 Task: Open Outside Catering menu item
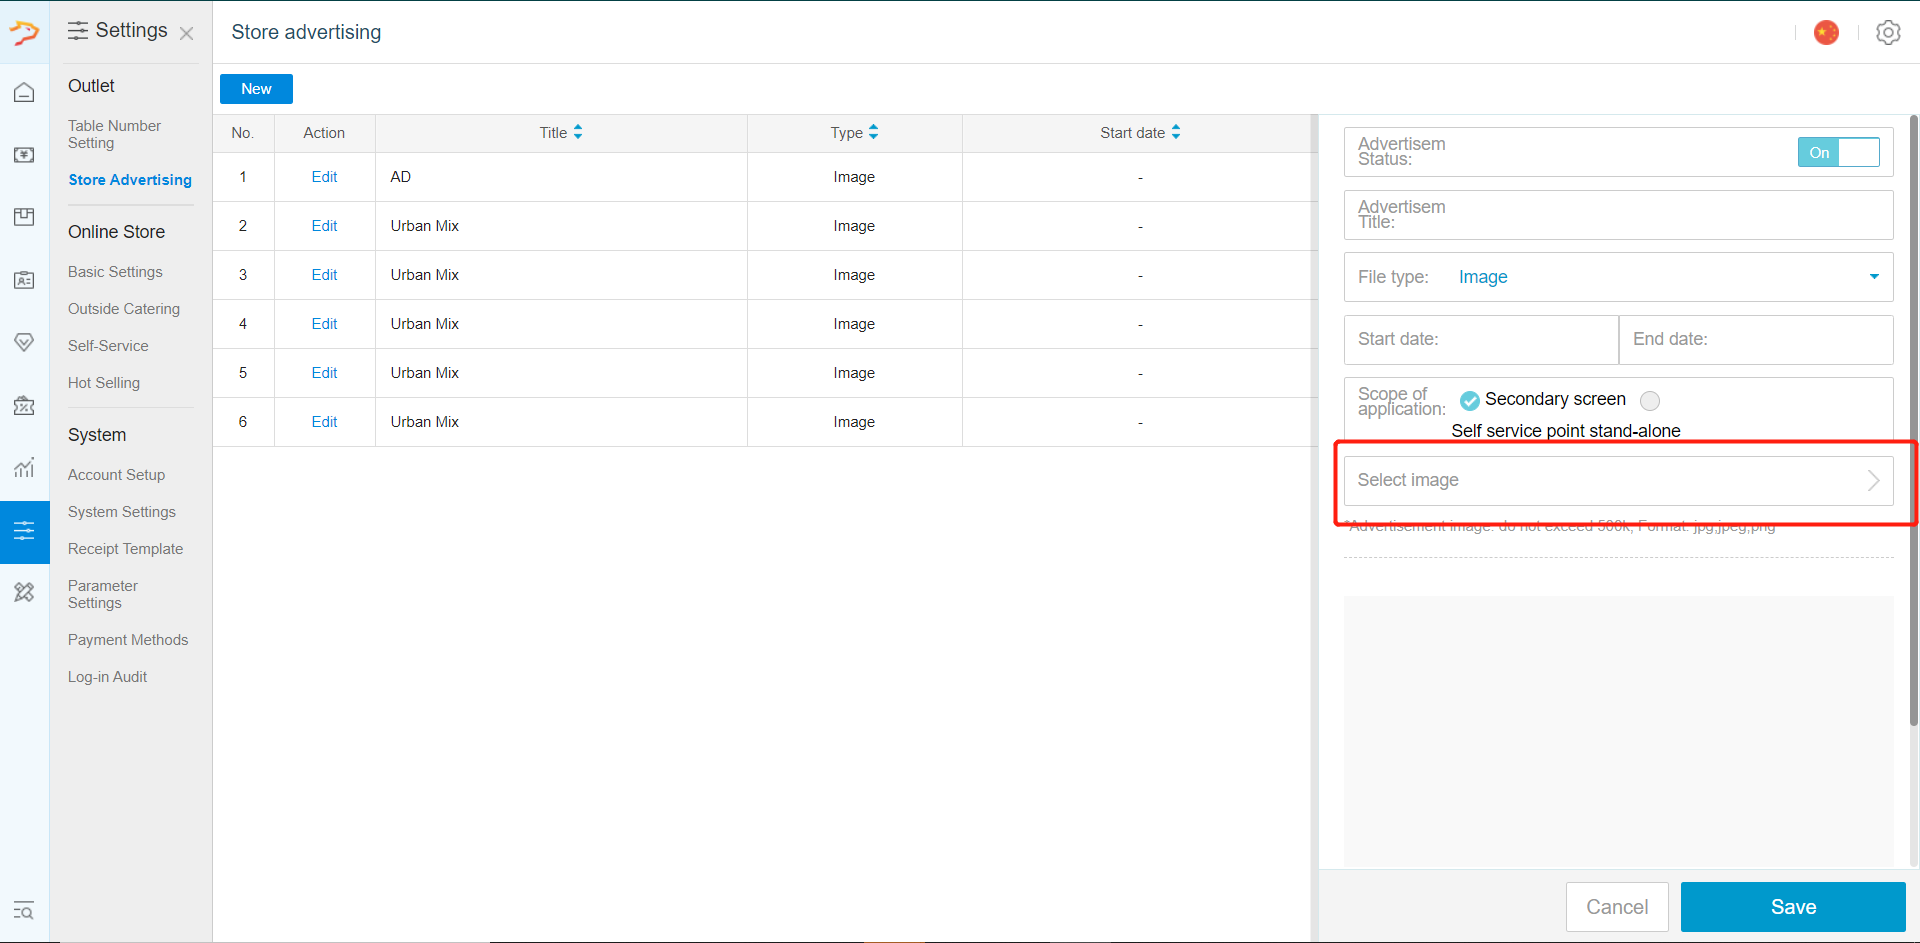click(124, 309)
